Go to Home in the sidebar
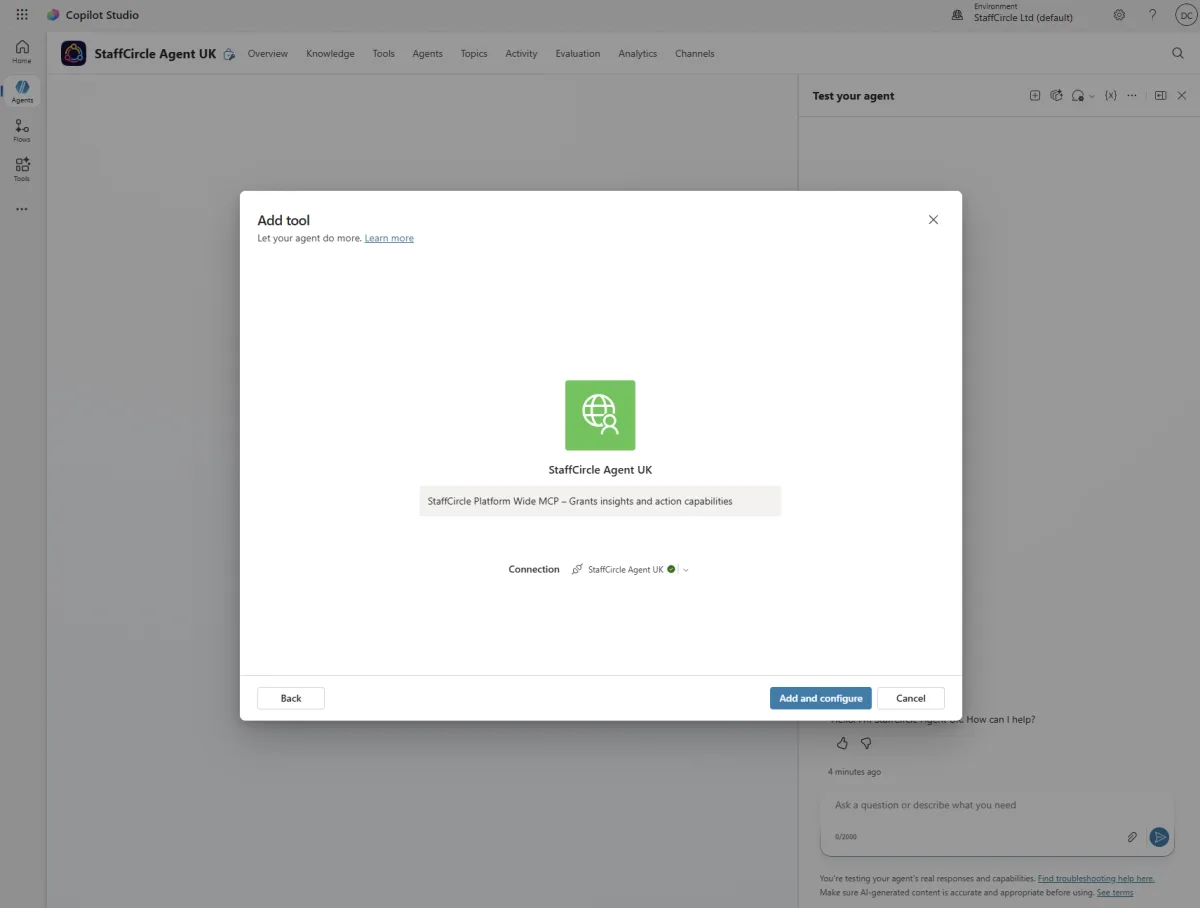The height and width of the screenshot is (908, 1200). click(22, 51)
